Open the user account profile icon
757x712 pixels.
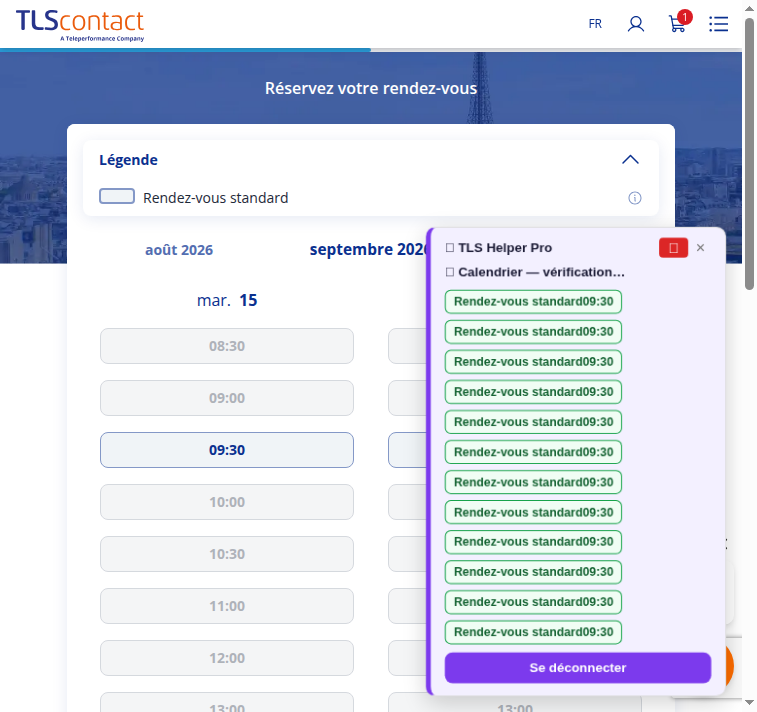coord(635,24)
